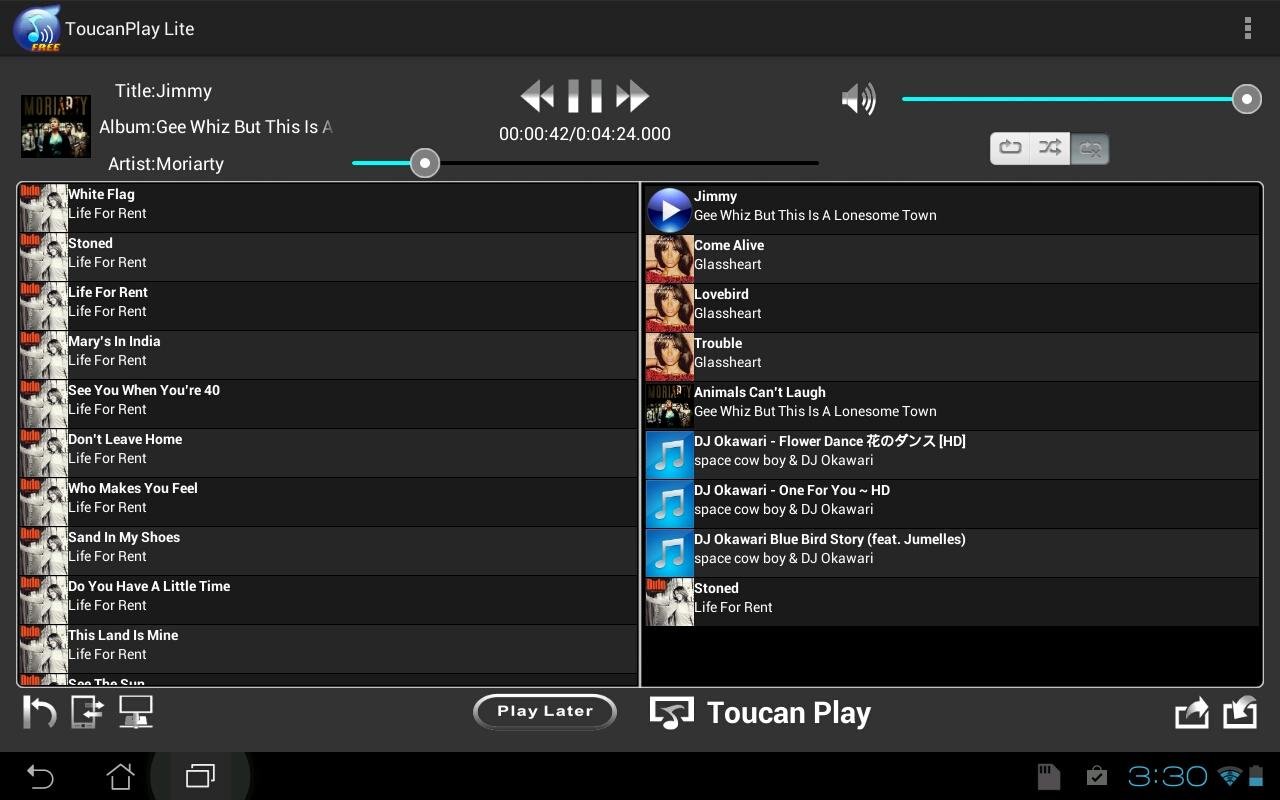Image resolution: width=1280 pixels, height=800 pixels.
Task: Click music note icon beside Blue Bird Story
Action: (x=669, y=553)
